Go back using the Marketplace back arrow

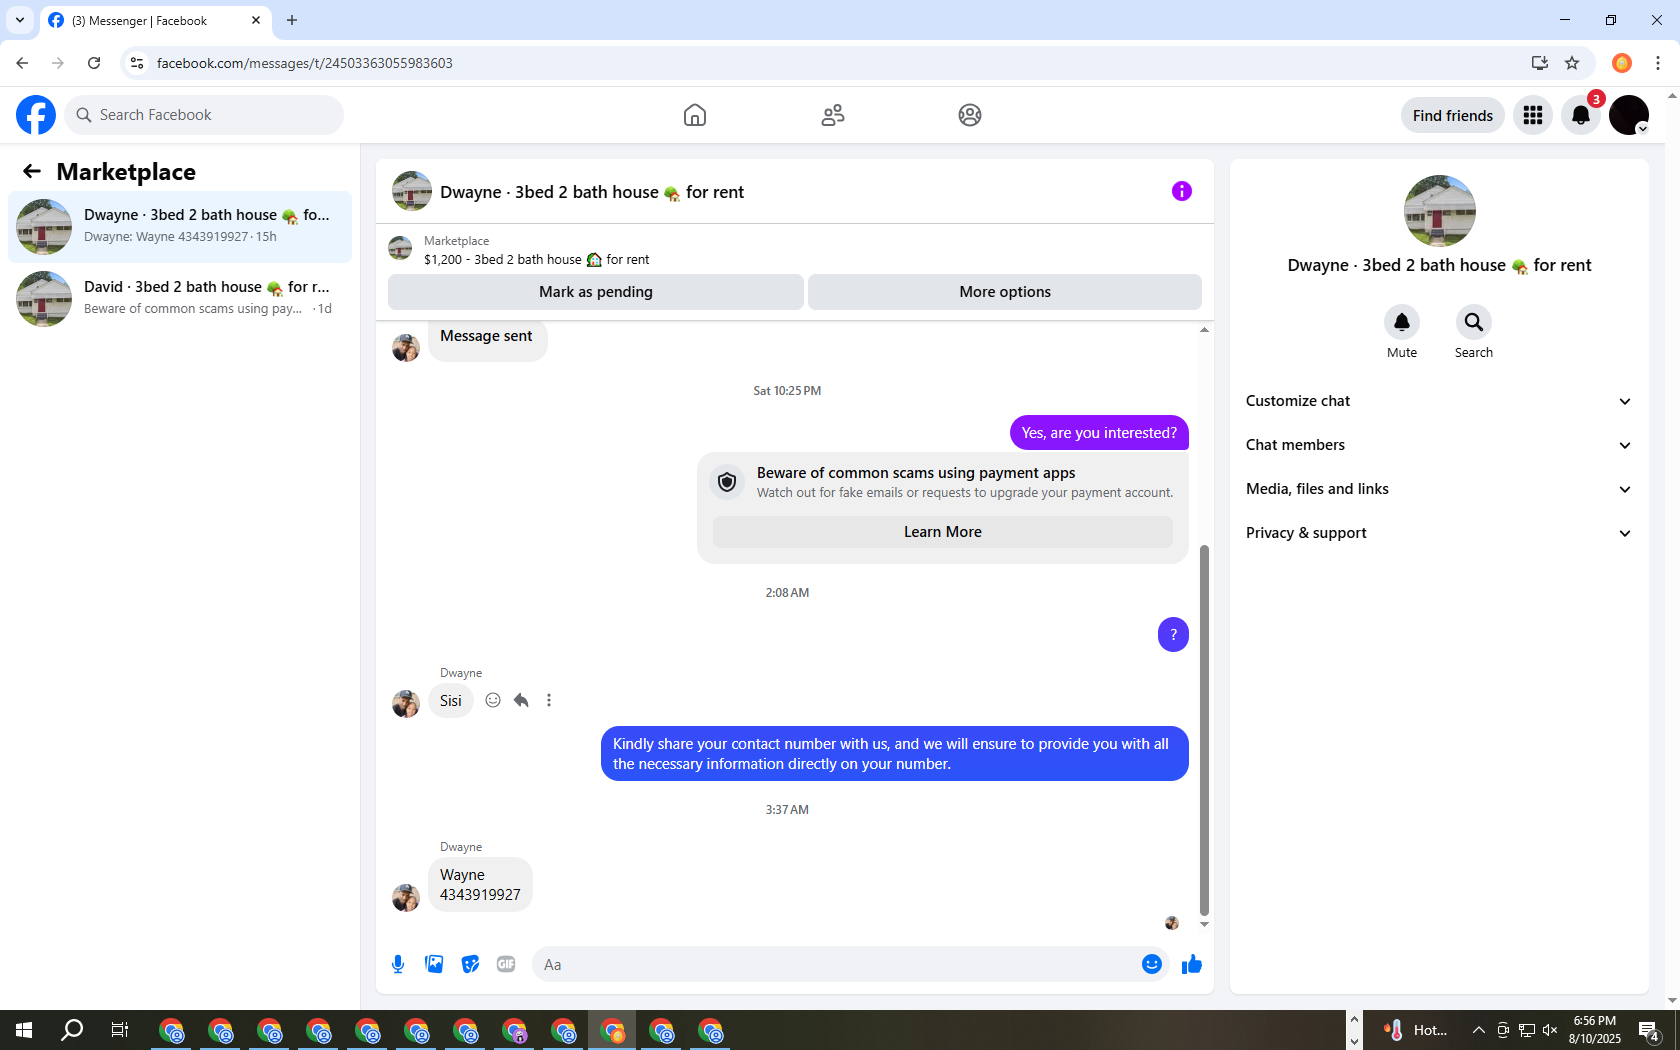pos(32,171)
